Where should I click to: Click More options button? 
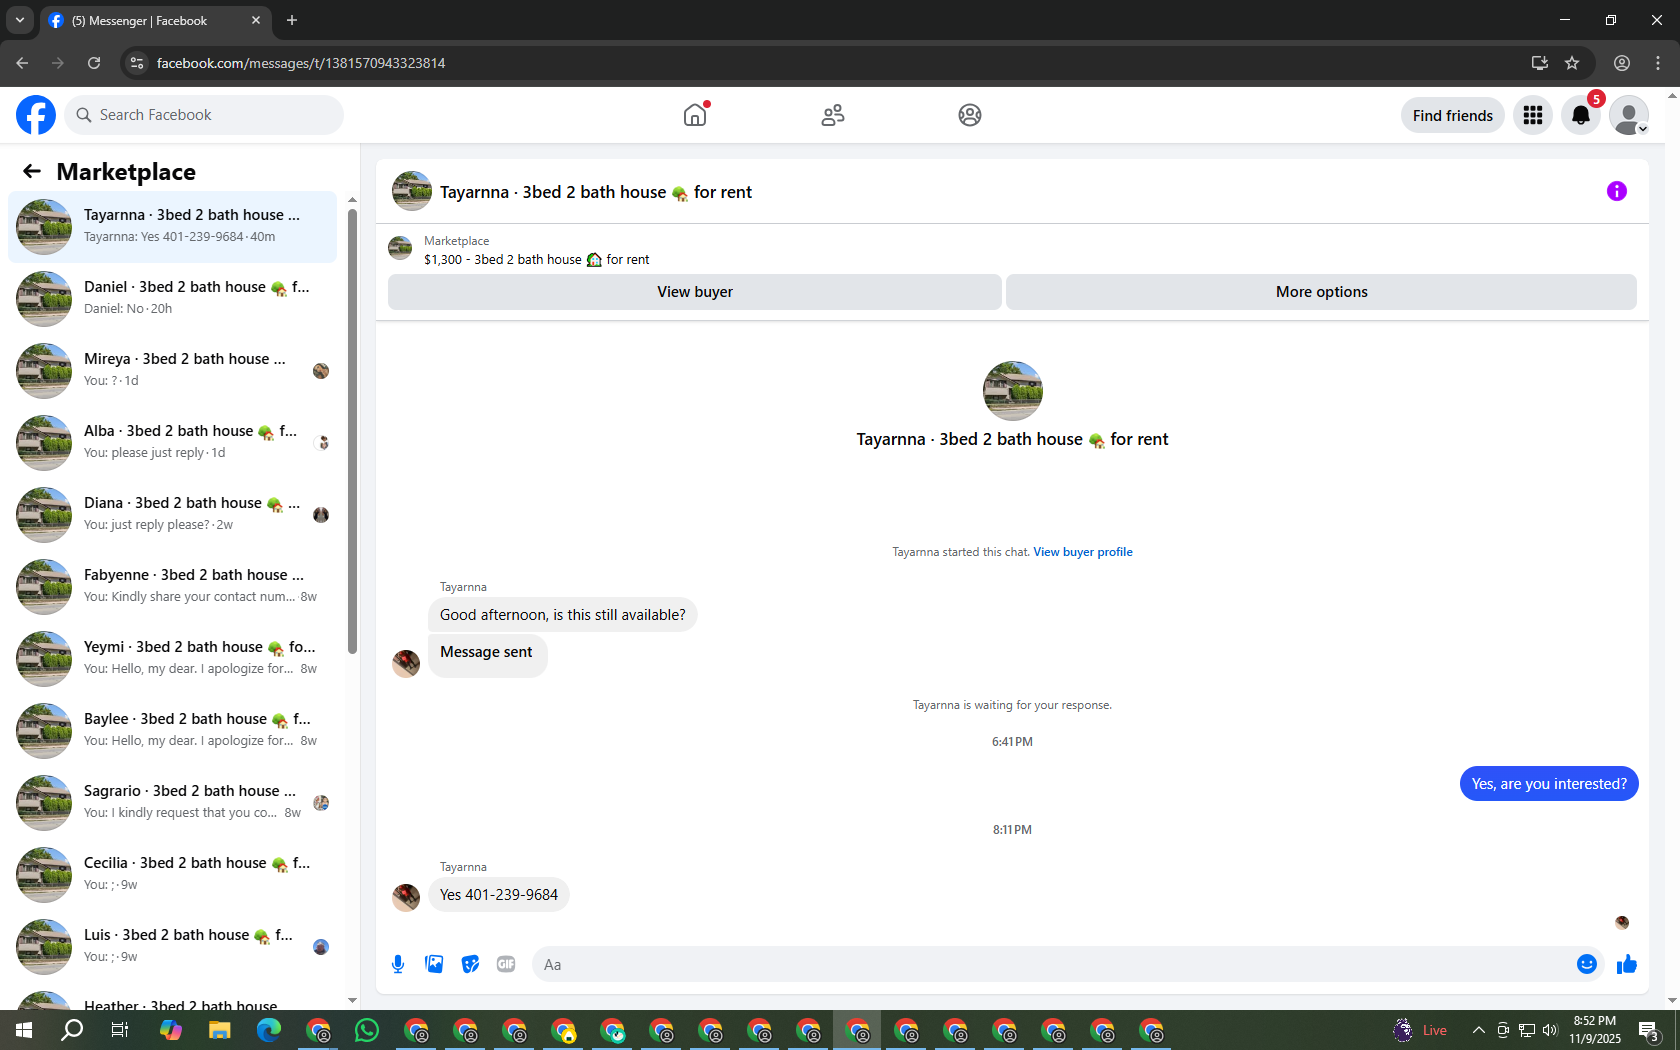point(1322,292)
